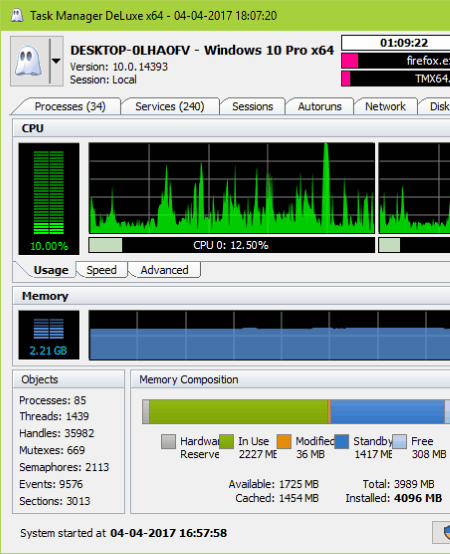Click the system started timestamp
Screen dimensions: 450x554
point(168,533)
